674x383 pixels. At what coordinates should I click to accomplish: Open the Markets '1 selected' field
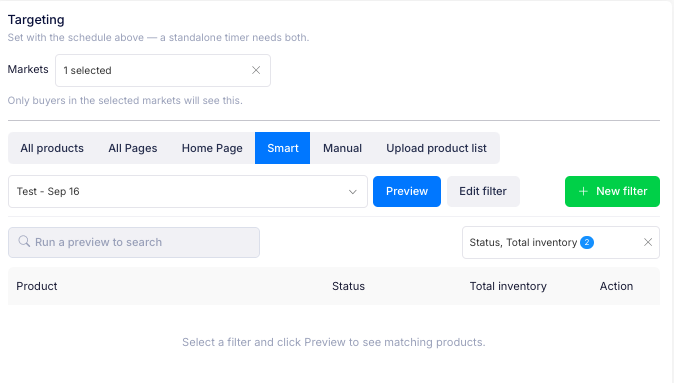tap(163, 70)
